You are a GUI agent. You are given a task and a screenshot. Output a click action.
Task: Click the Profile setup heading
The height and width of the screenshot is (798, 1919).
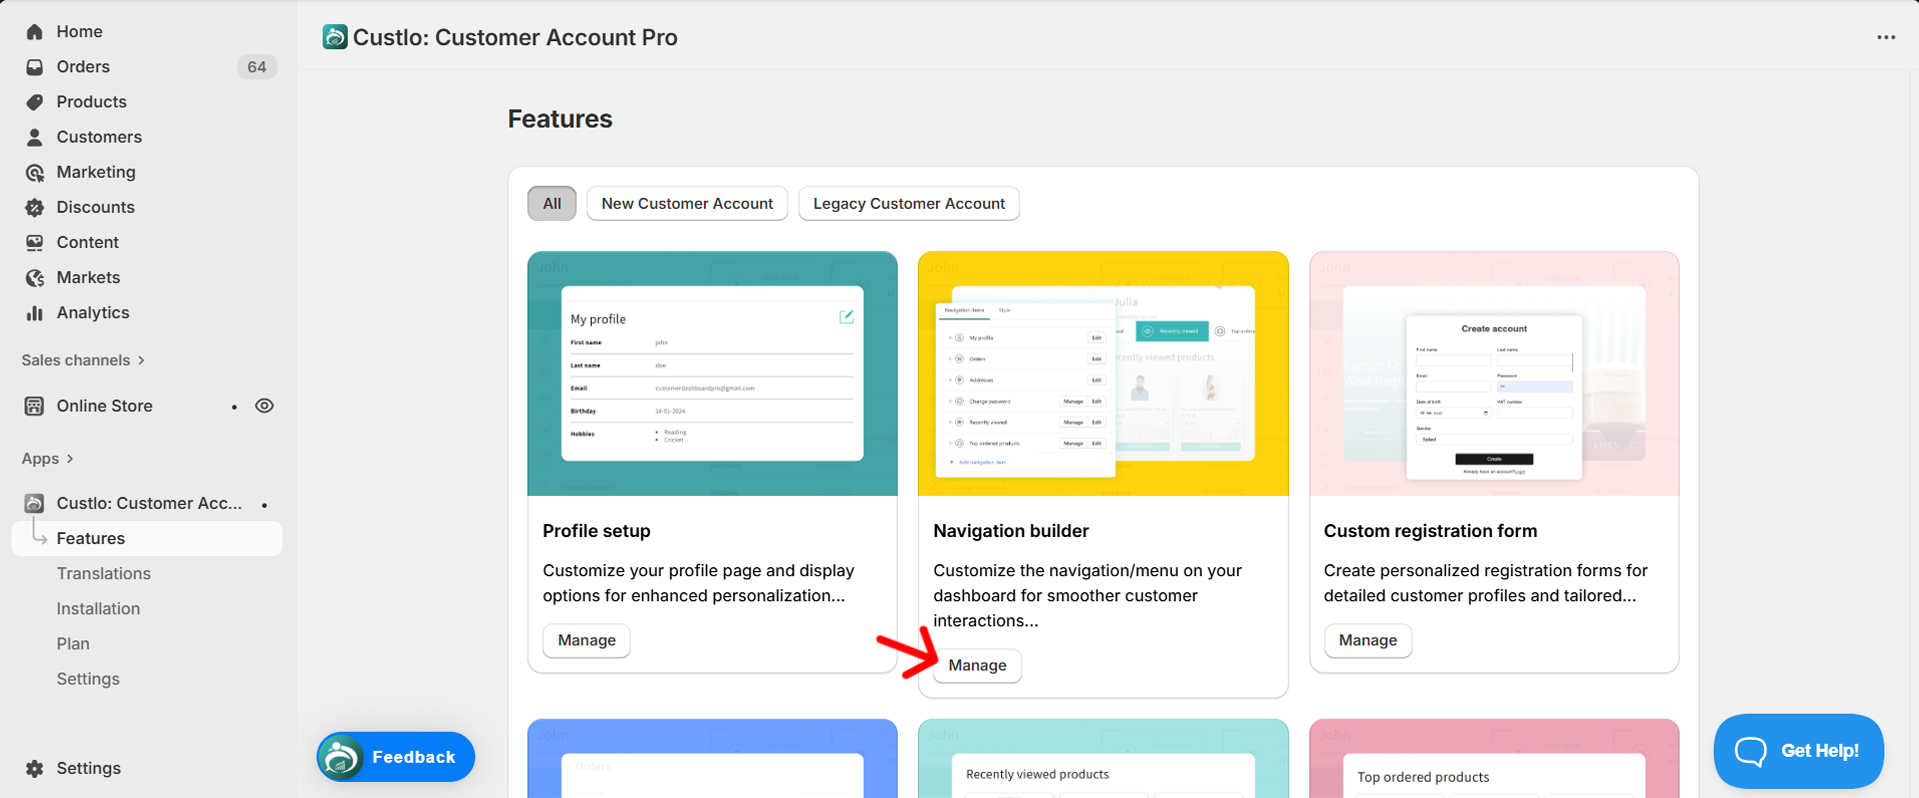point(596,531)
